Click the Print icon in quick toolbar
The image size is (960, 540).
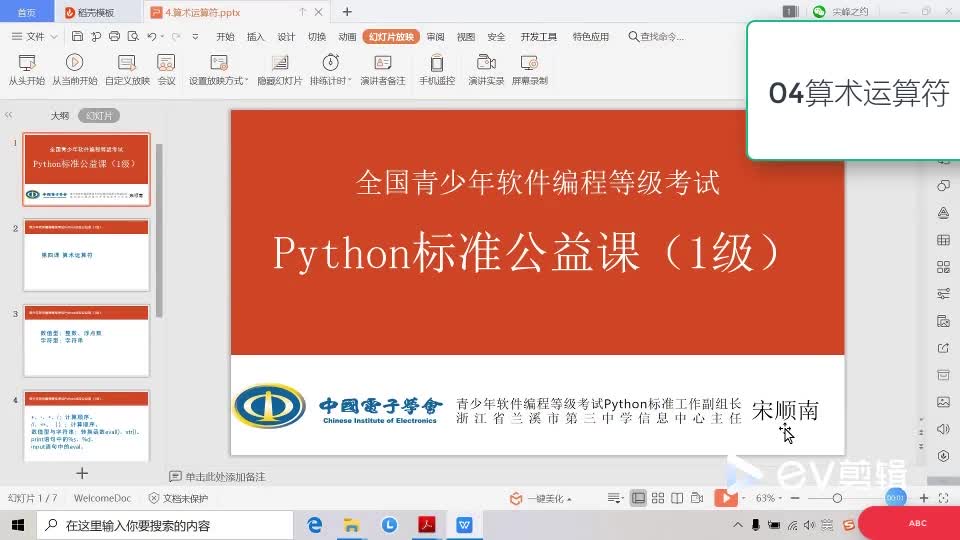[x=114, y=37]
